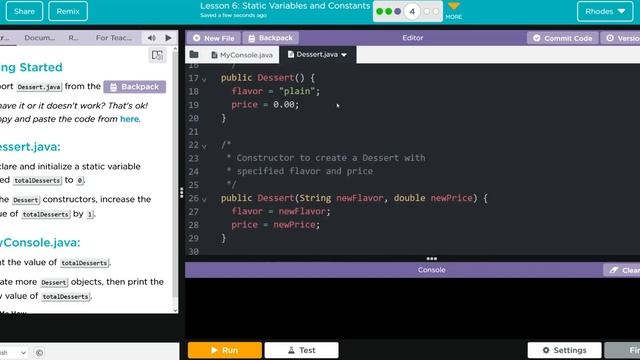Click the Lesson 6 title text

tap(285, 6)
